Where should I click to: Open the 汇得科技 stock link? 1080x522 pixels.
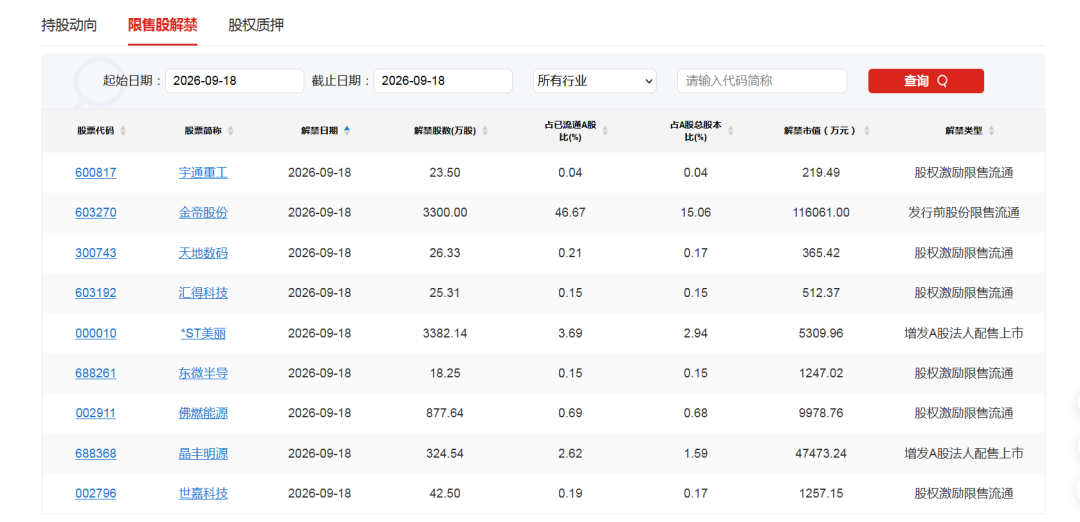[x=203, y=293]
